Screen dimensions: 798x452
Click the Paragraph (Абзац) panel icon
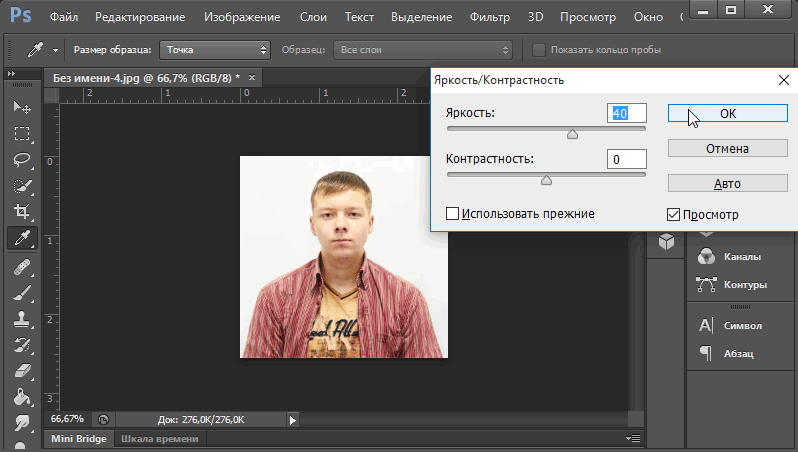tap(706, 353)
